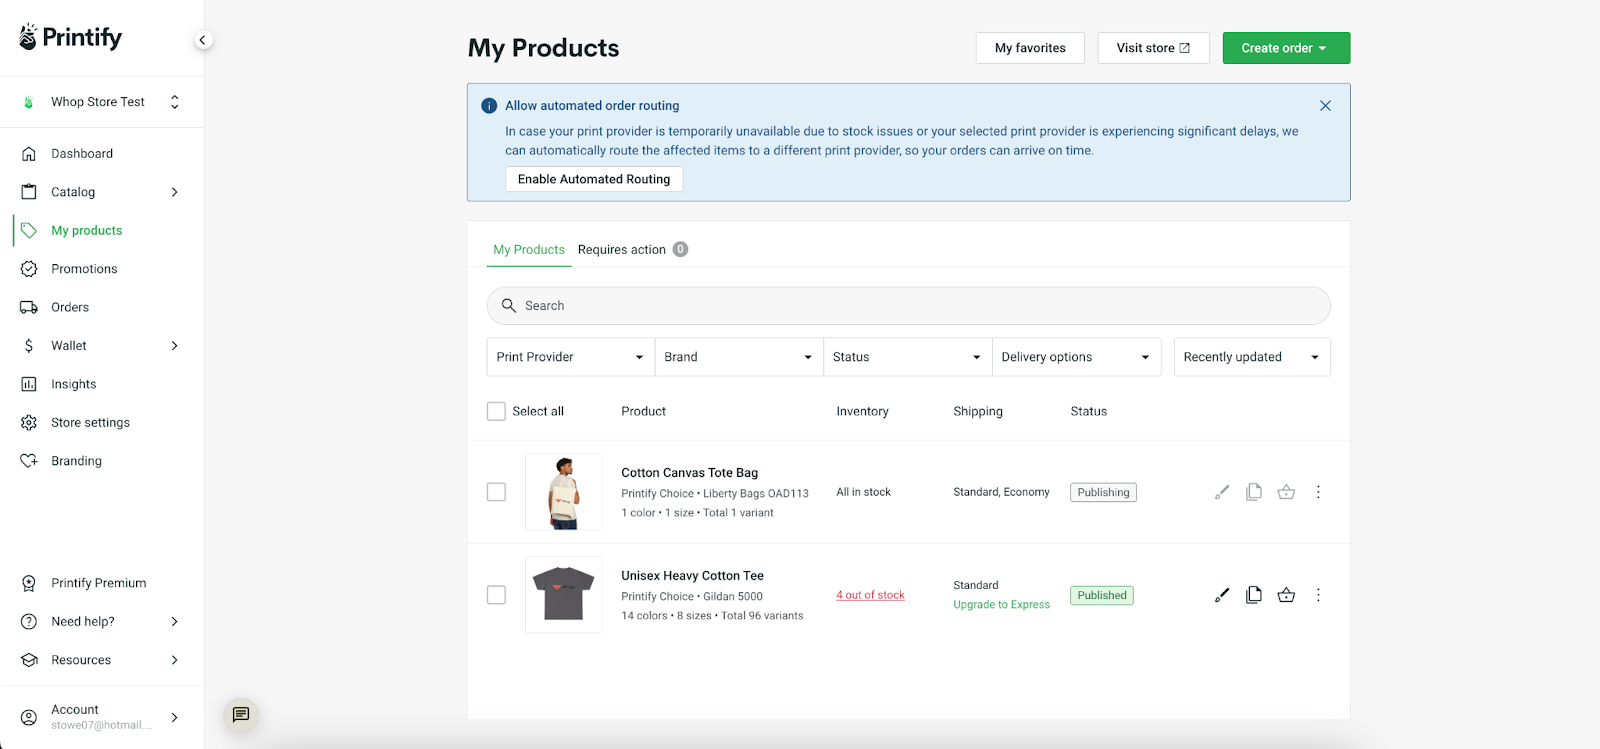The image size is (1600, 749).
Task: Click the My products tag icon
Action: tap(29, 230)
